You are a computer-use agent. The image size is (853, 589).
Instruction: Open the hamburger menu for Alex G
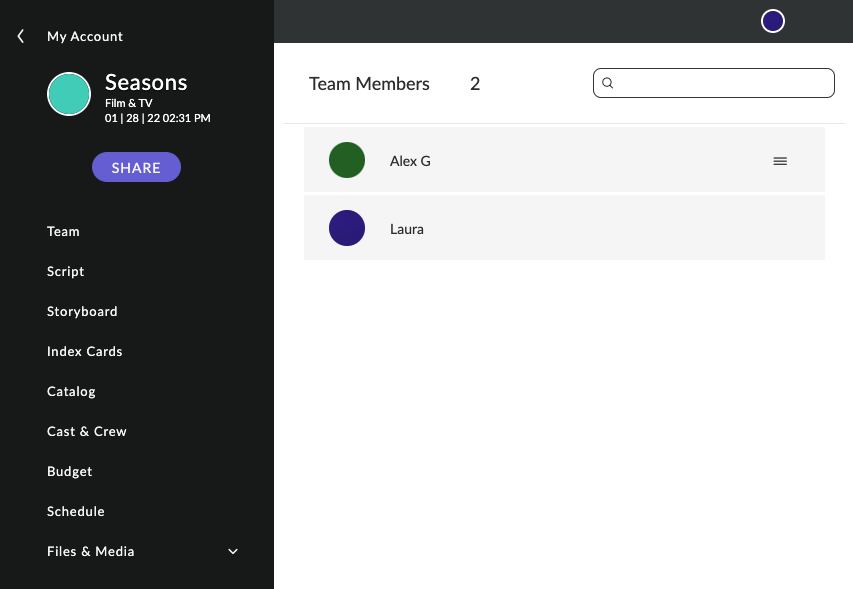tap(780, 161)
